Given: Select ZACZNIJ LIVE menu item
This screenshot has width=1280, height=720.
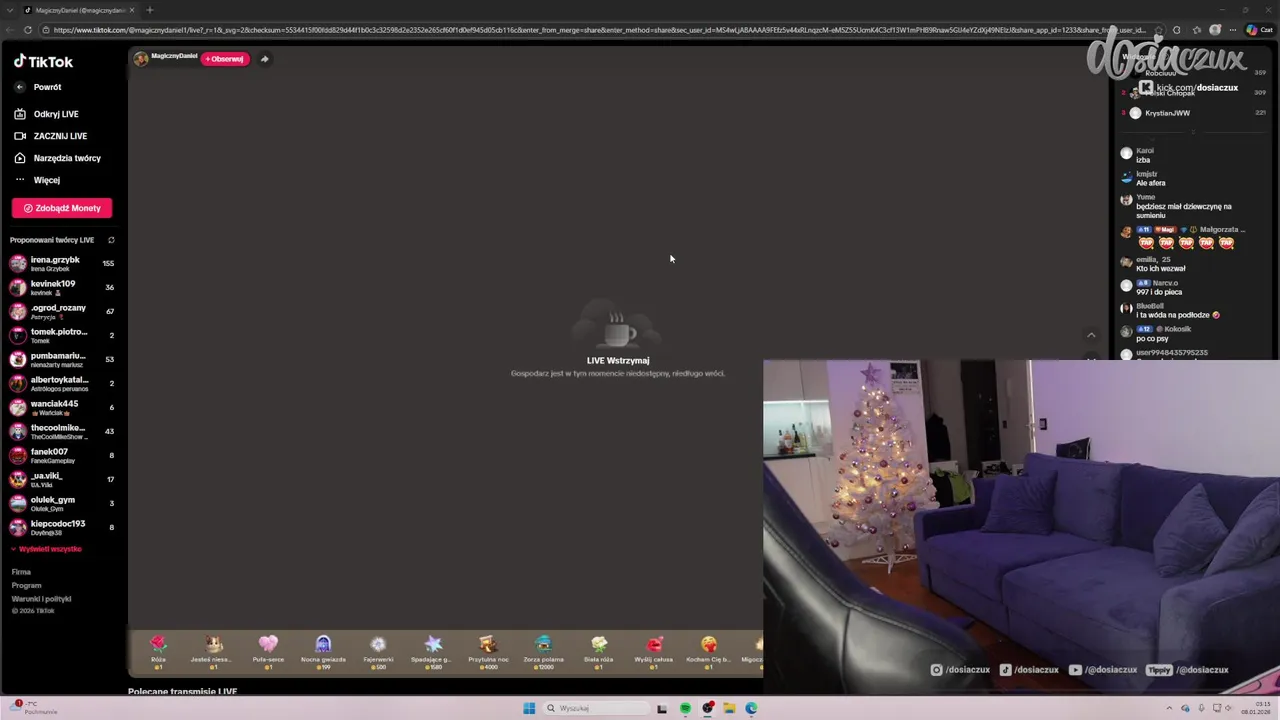Looking at the screenshot, I should pos(51,136).
